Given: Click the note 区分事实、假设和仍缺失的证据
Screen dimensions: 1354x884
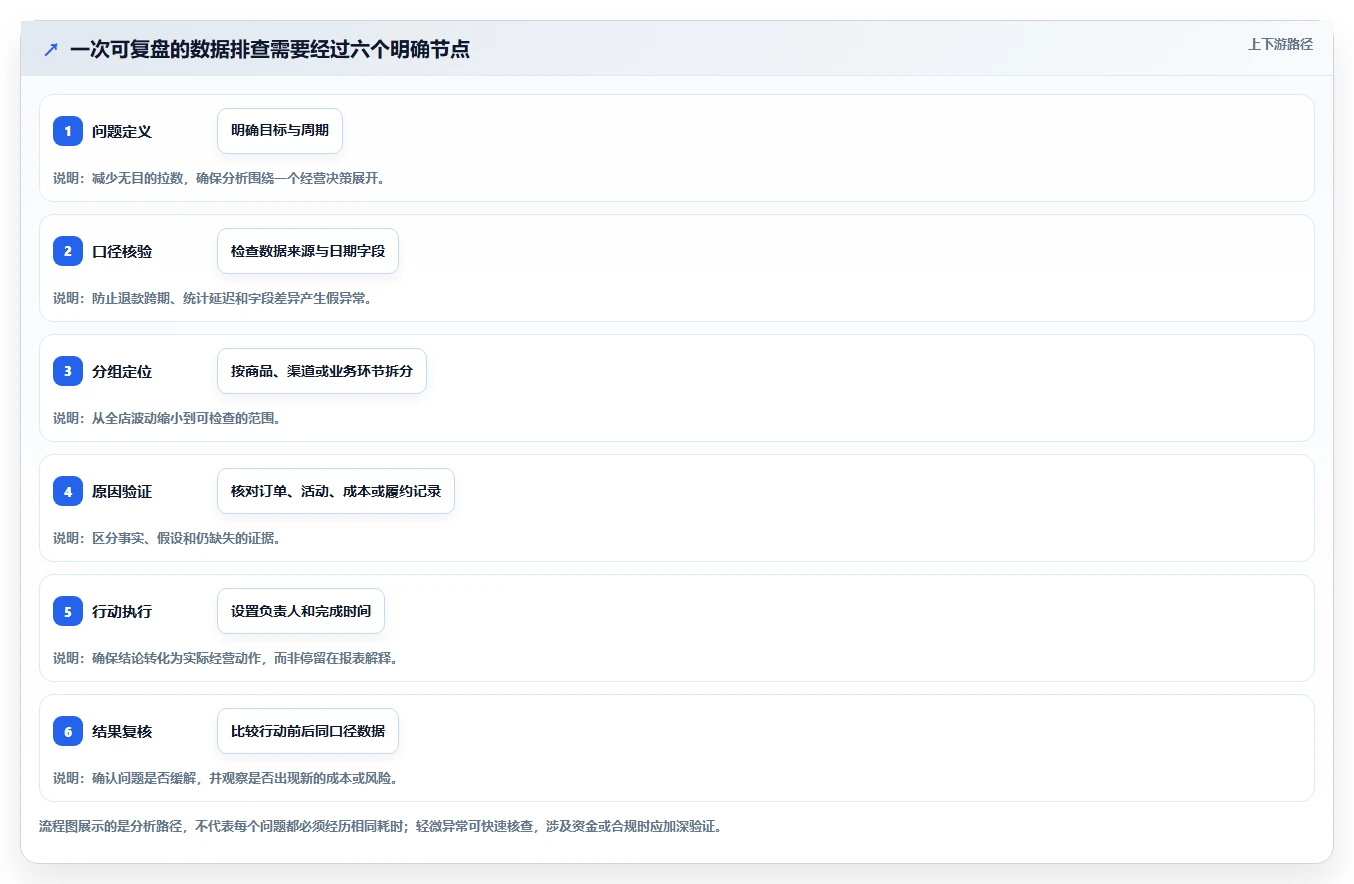Looking at the screenshot, I should (167, 538).
